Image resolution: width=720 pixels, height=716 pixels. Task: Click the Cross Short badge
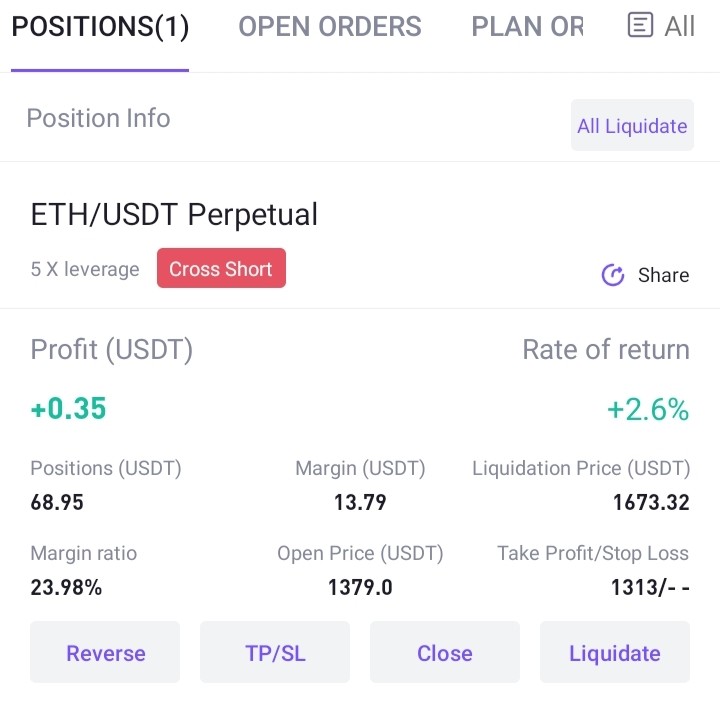tap(221, 269)
